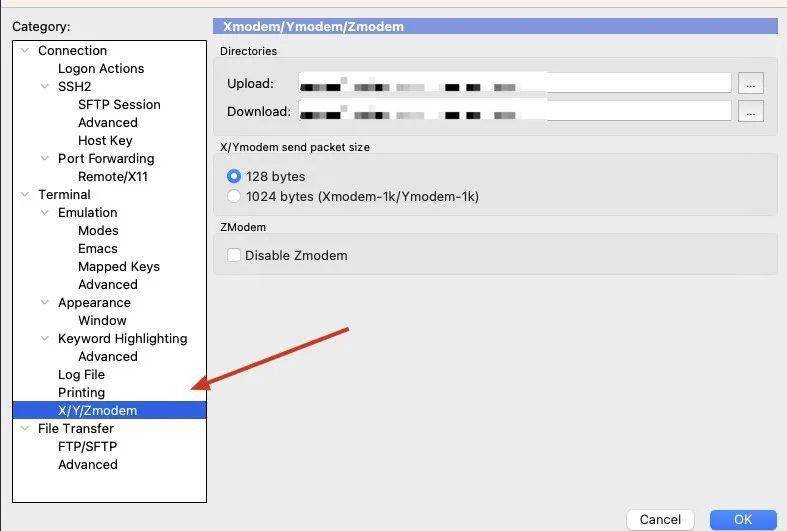Collapse the Terminal tree section
787x531 pixels.
[x=25, y=195]
